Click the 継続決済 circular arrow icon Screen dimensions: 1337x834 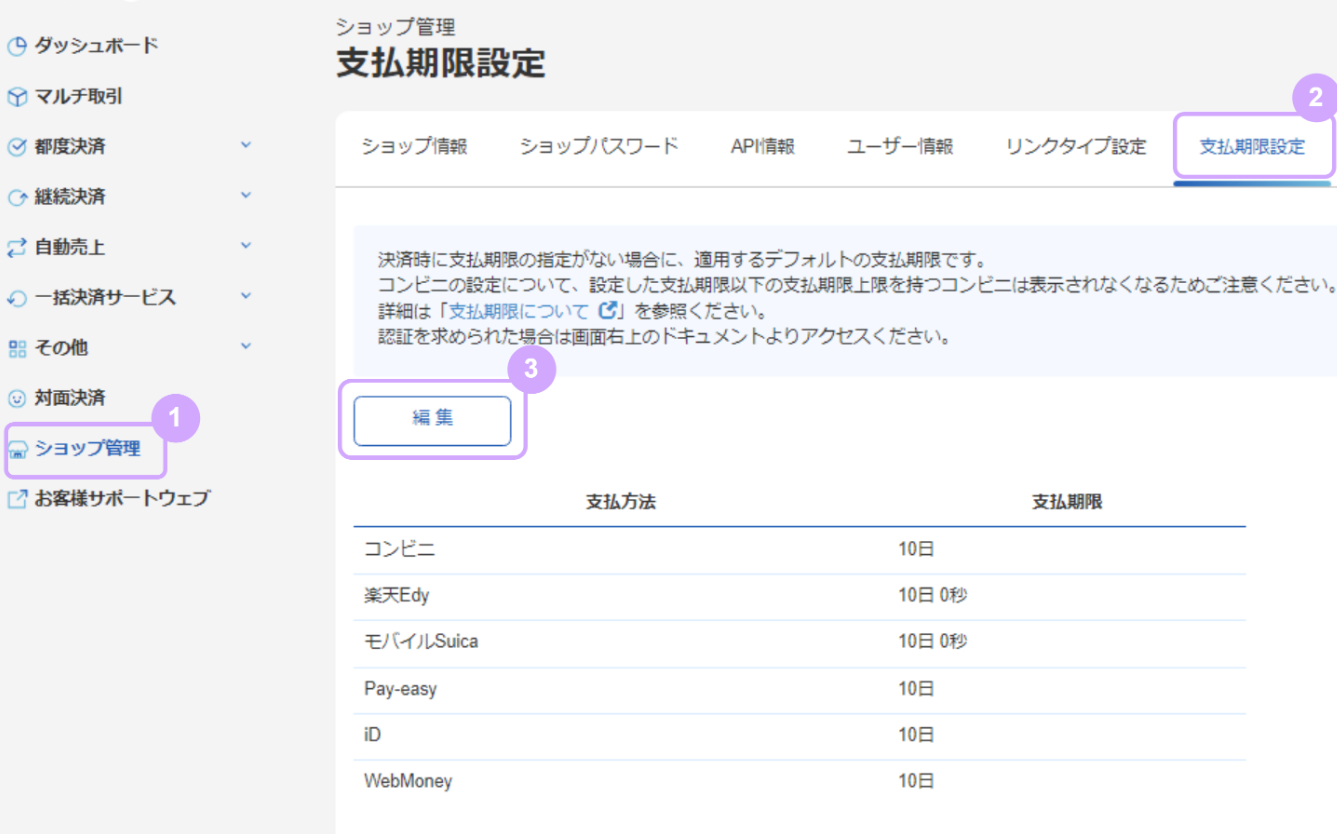(17, 195)
